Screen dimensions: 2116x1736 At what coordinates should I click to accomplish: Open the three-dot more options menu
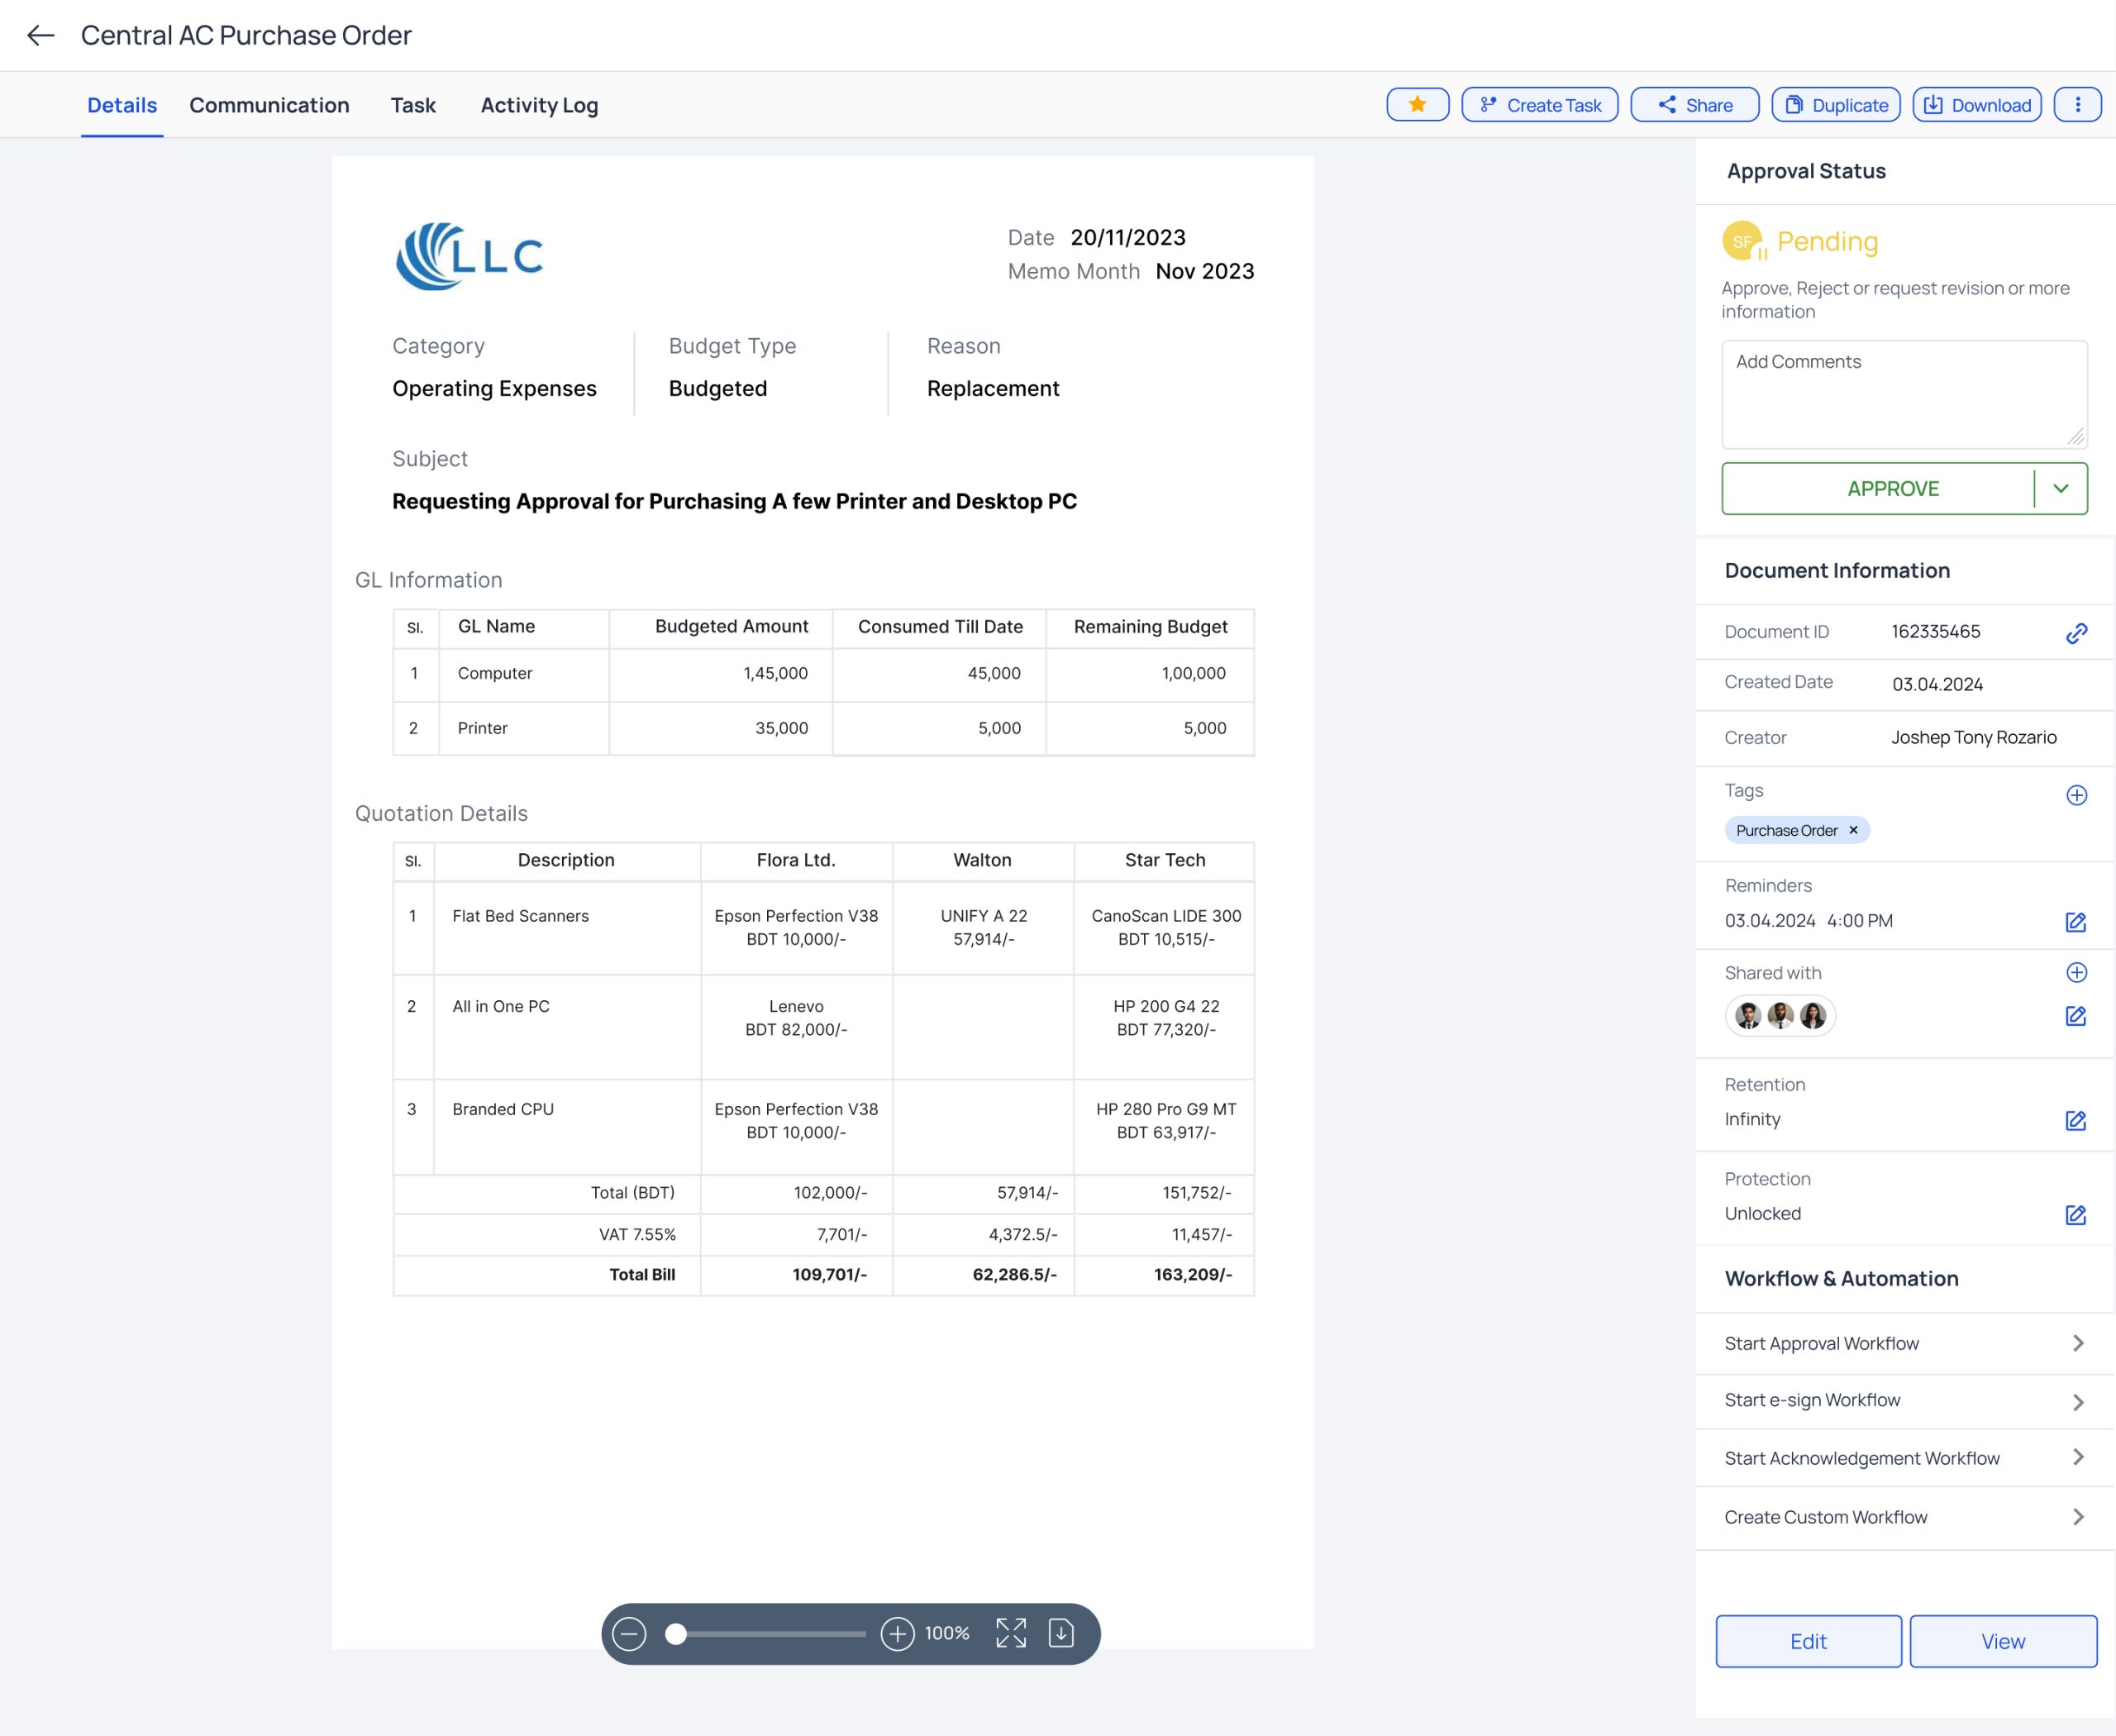pos(2077,105)
